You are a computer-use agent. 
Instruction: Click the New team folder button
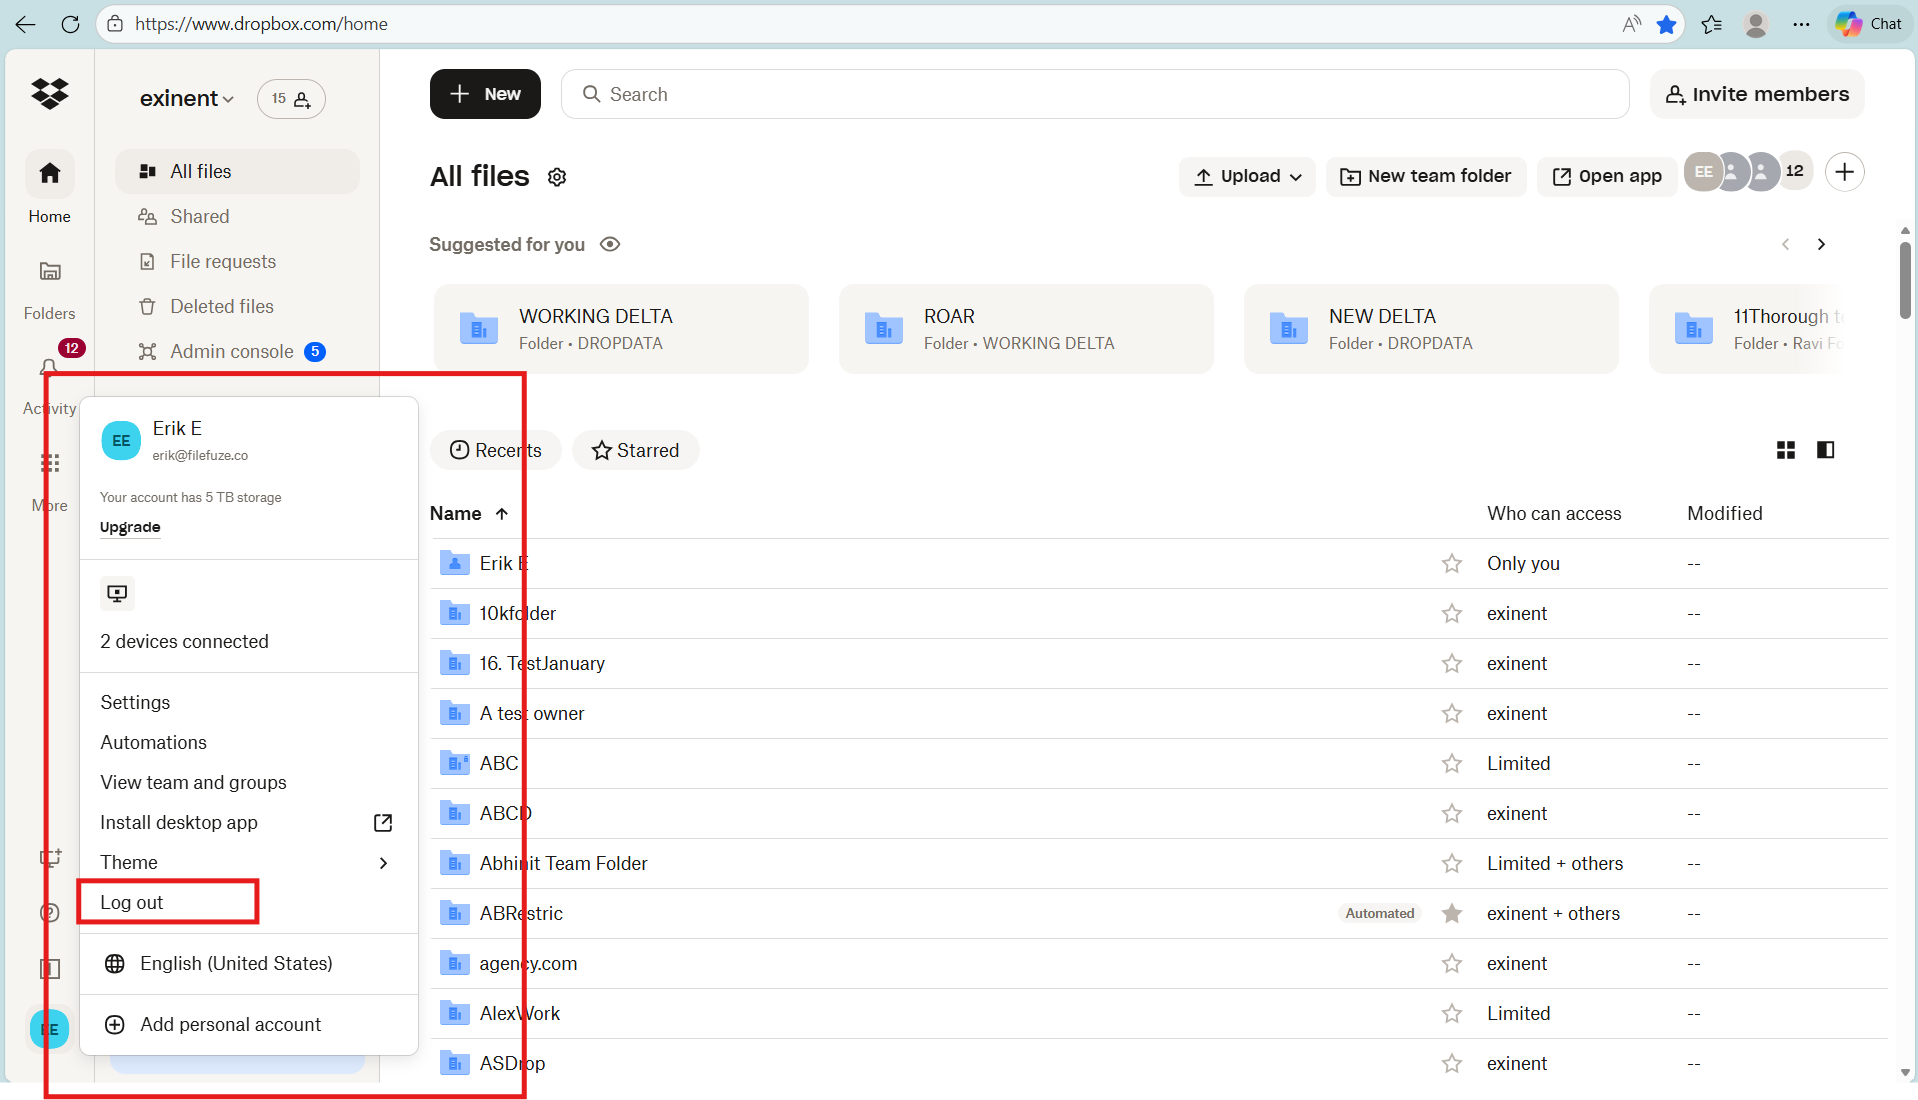[x=1425, y=177]
